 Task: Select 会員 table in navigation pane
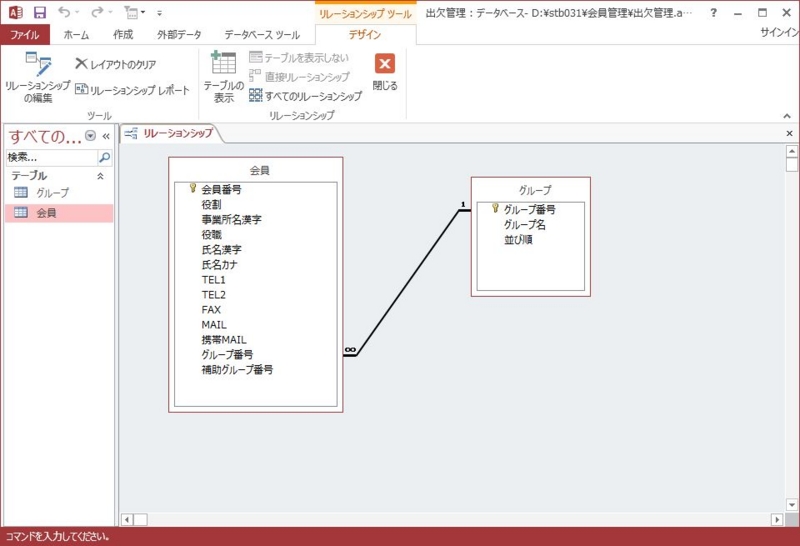[x=59, y=213]
